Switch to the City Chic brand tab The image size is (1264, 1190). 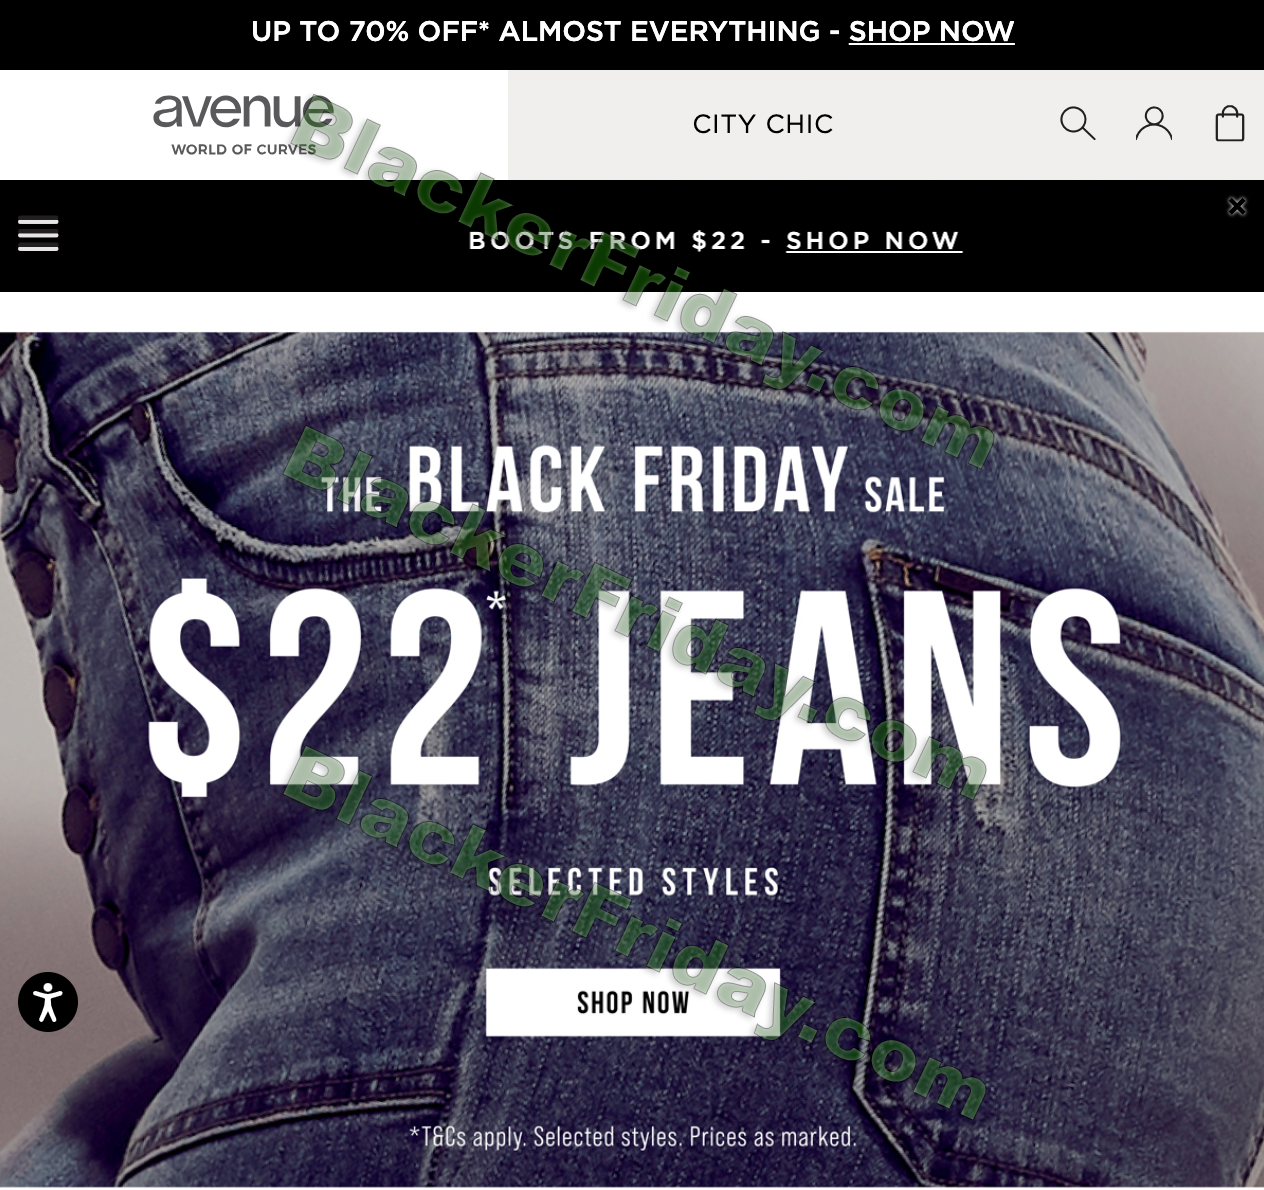pos(763,124)
